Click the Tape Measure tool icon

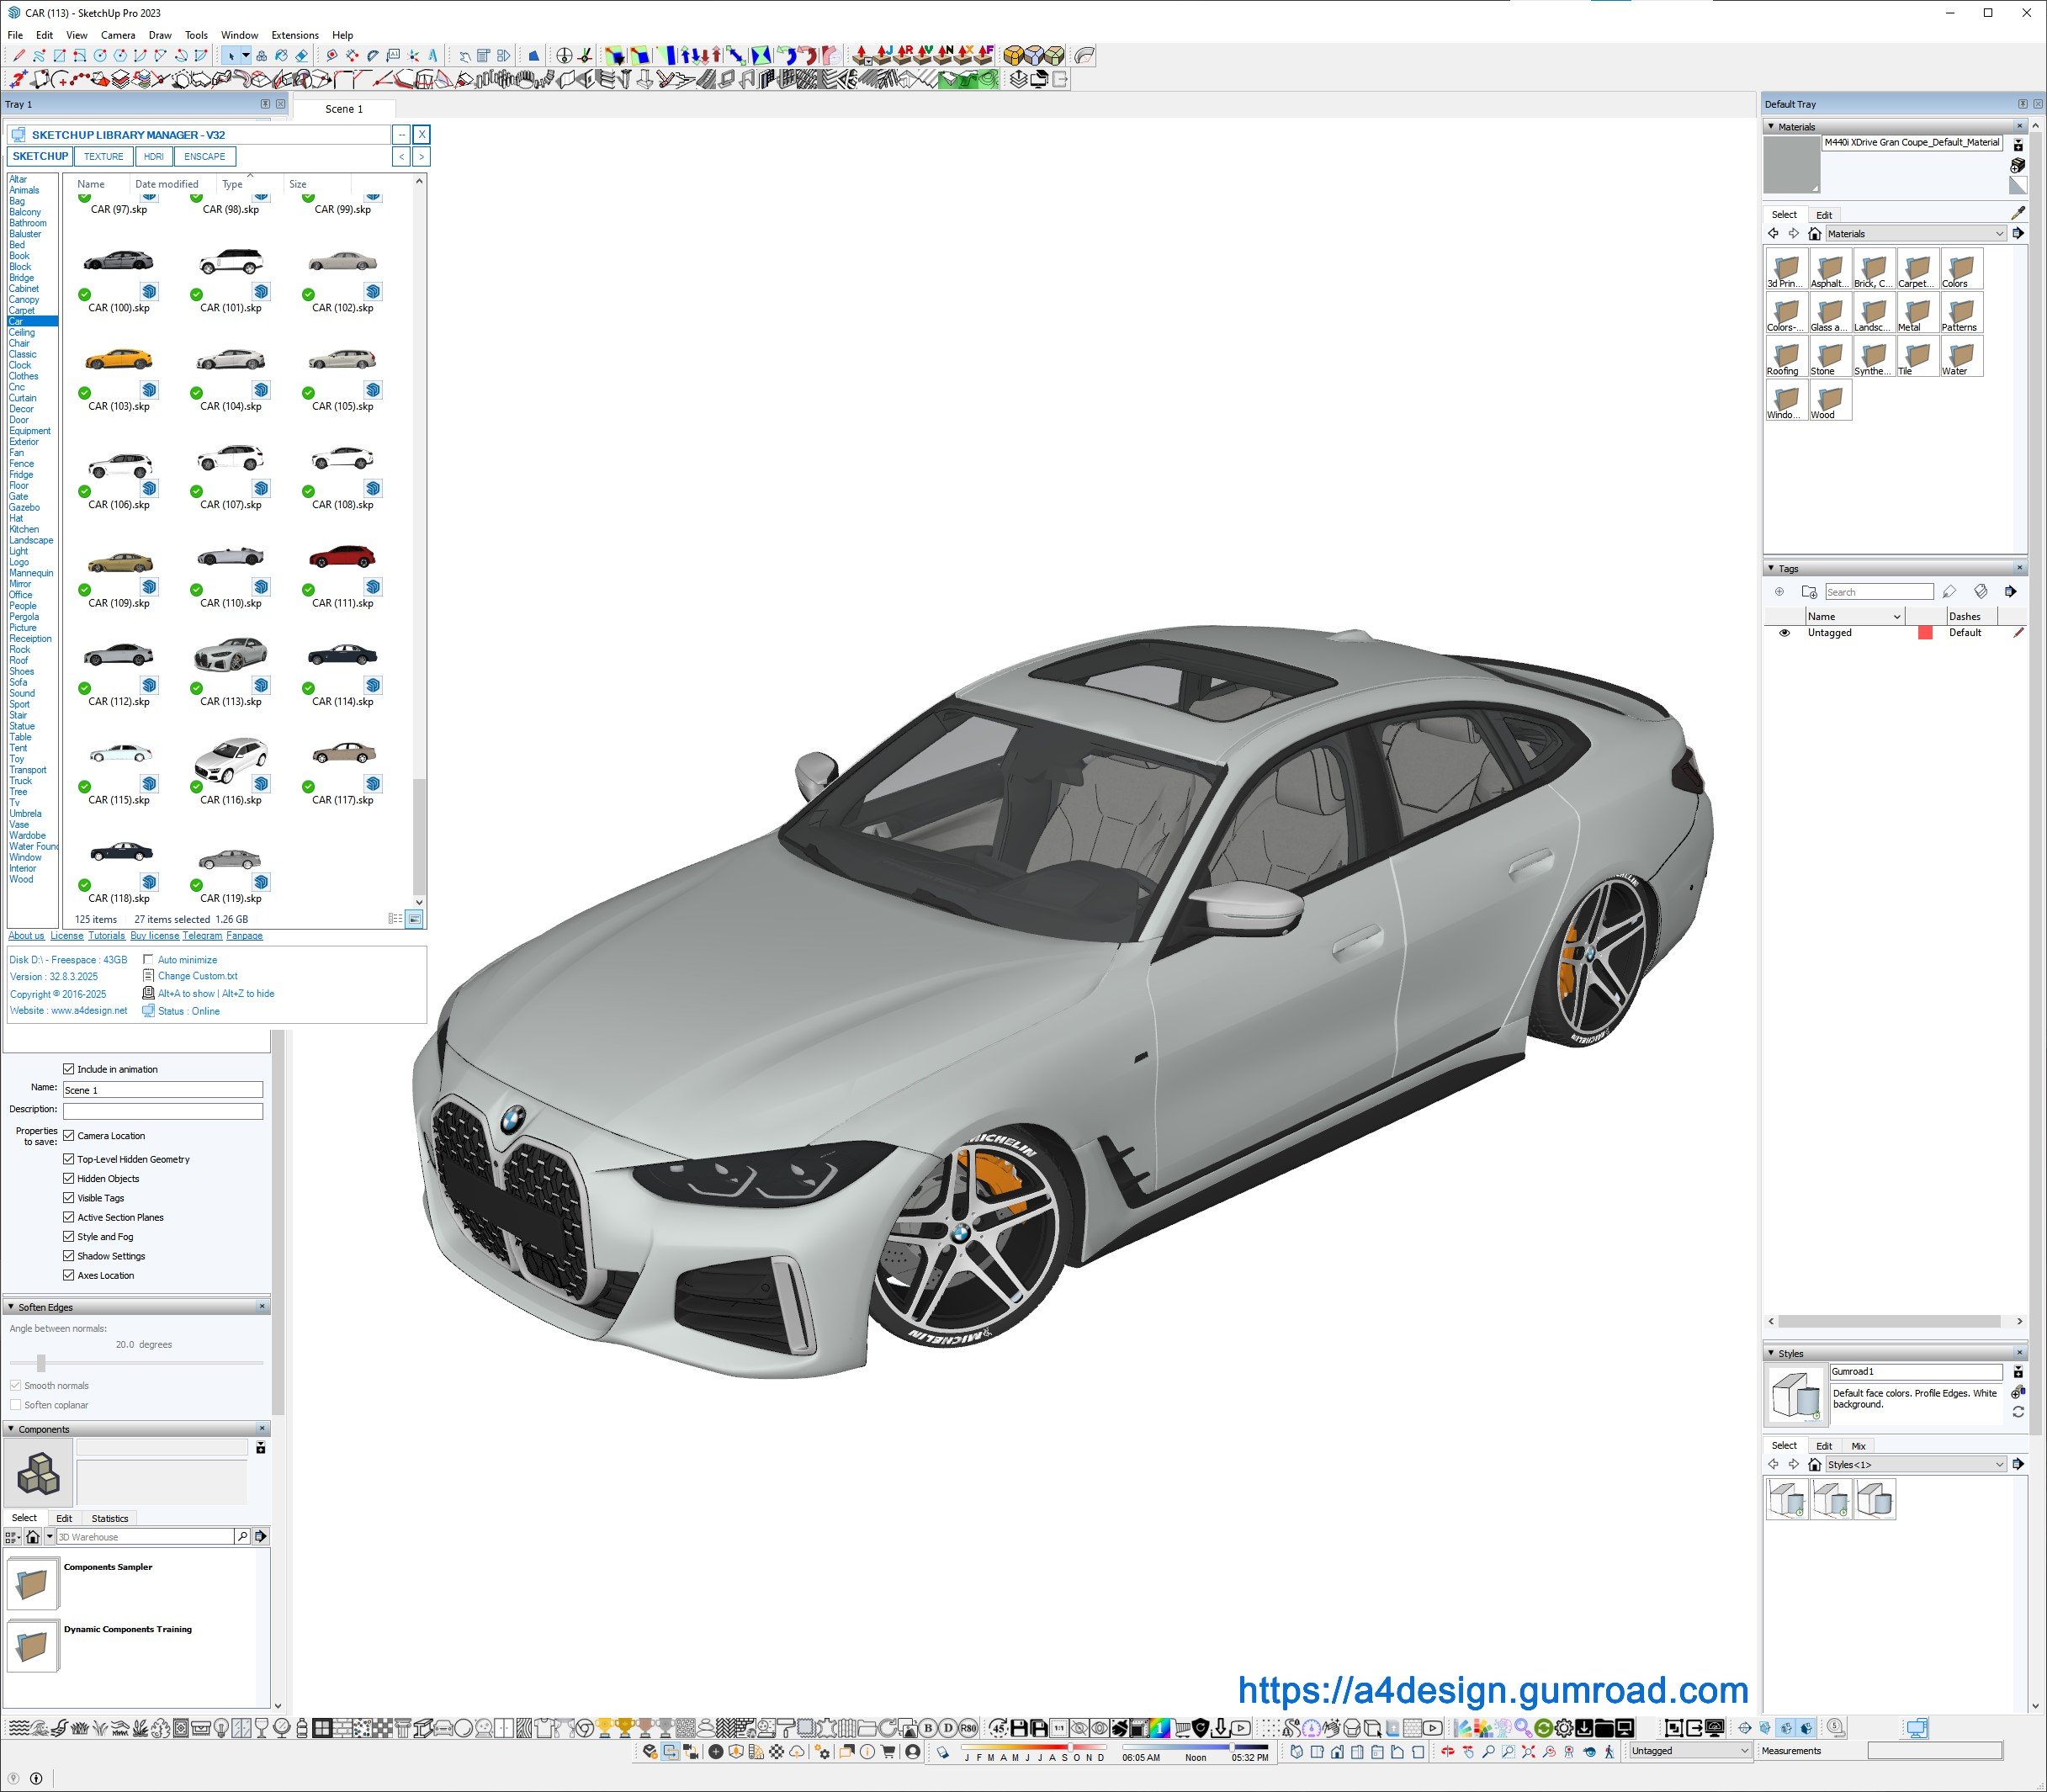(x=332, y=56)
